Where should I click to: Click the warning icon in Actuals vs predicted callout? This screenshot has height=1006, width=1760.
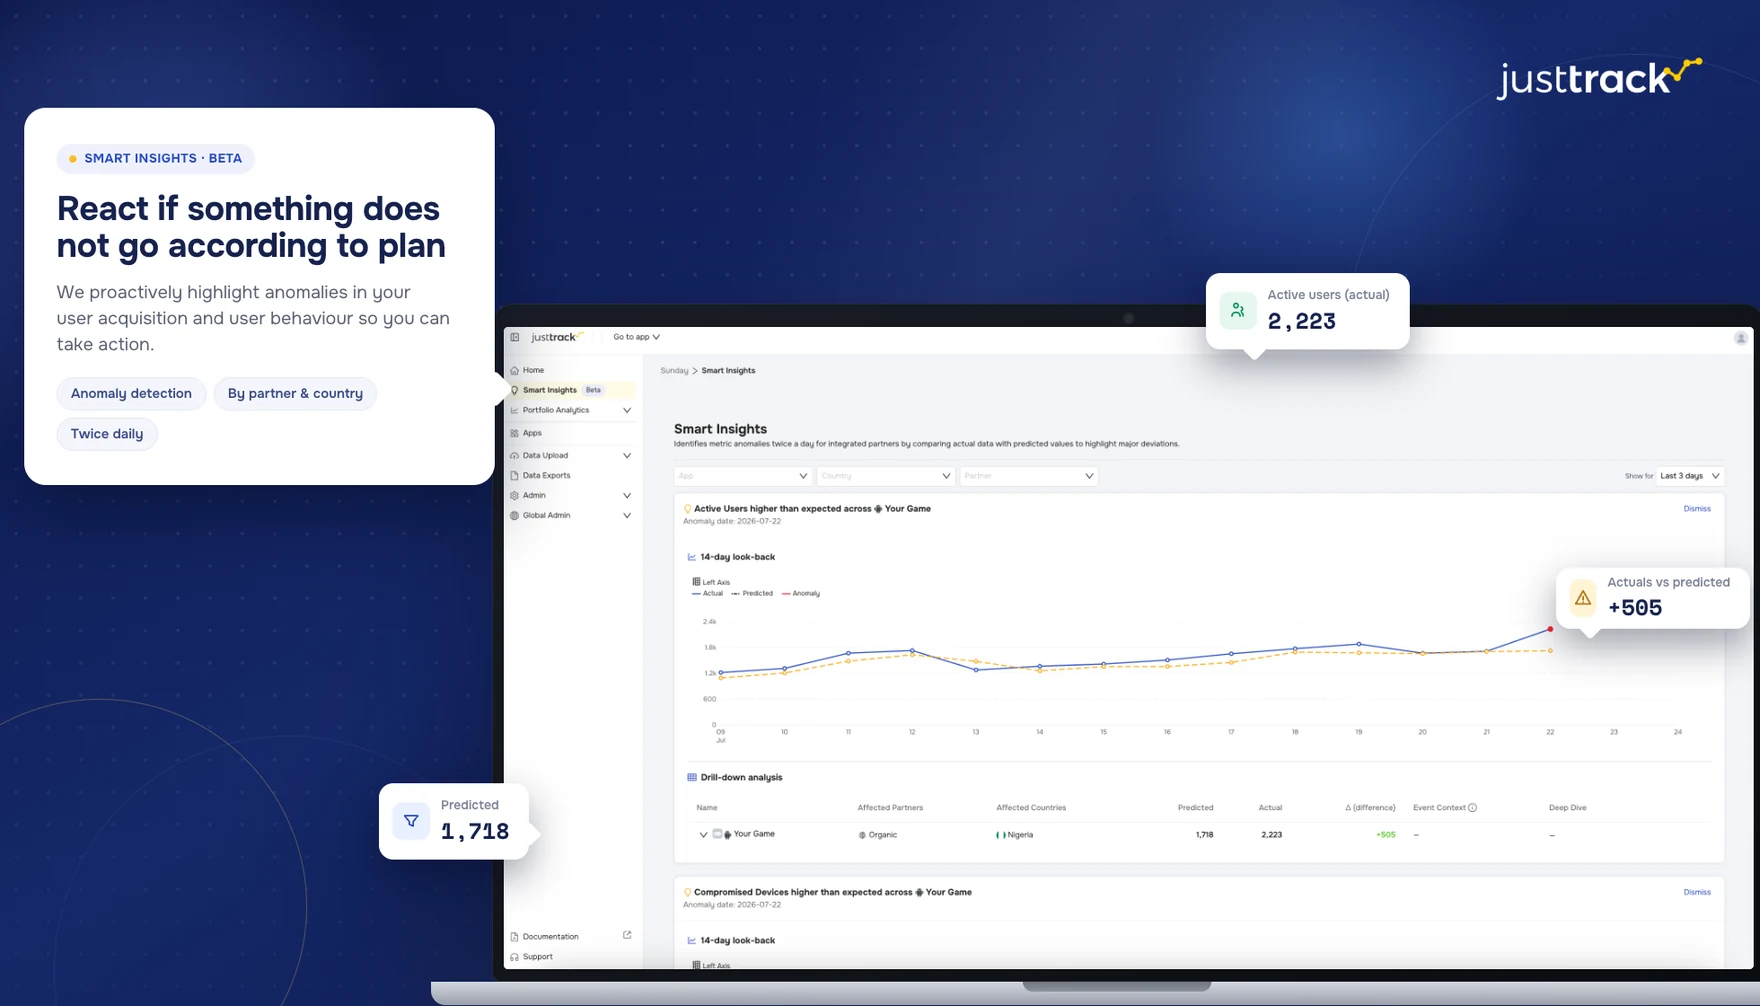[x=1583, y=598]
